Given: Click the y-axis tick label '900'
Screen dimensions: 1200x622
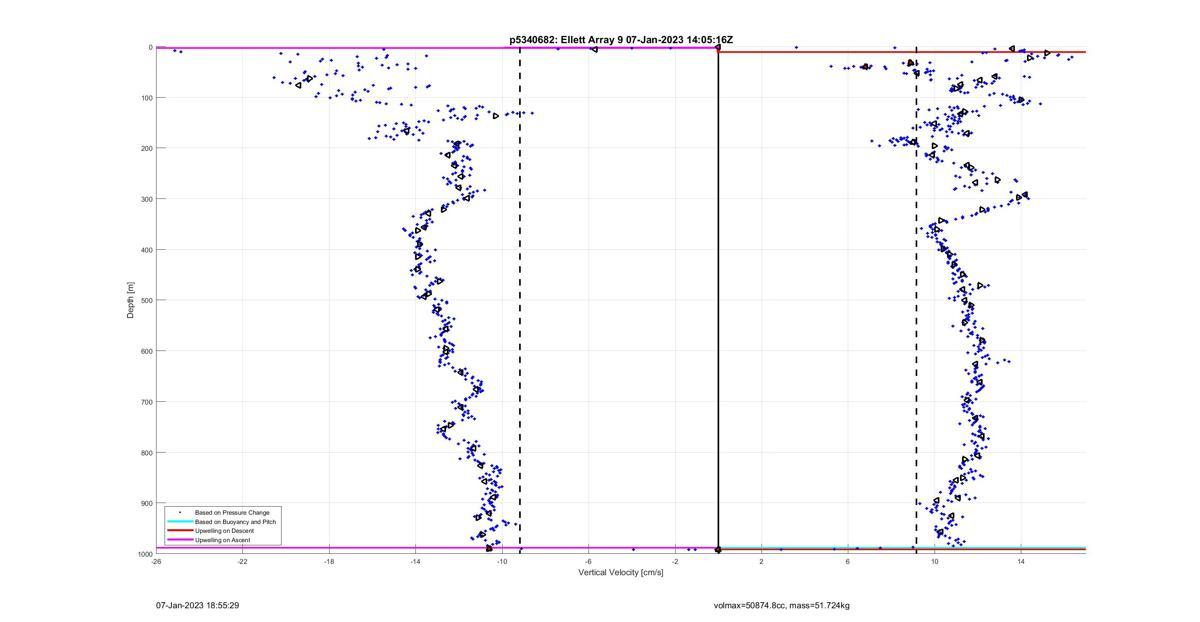Looking at the screenshot, I should click(x=145, y=503).
